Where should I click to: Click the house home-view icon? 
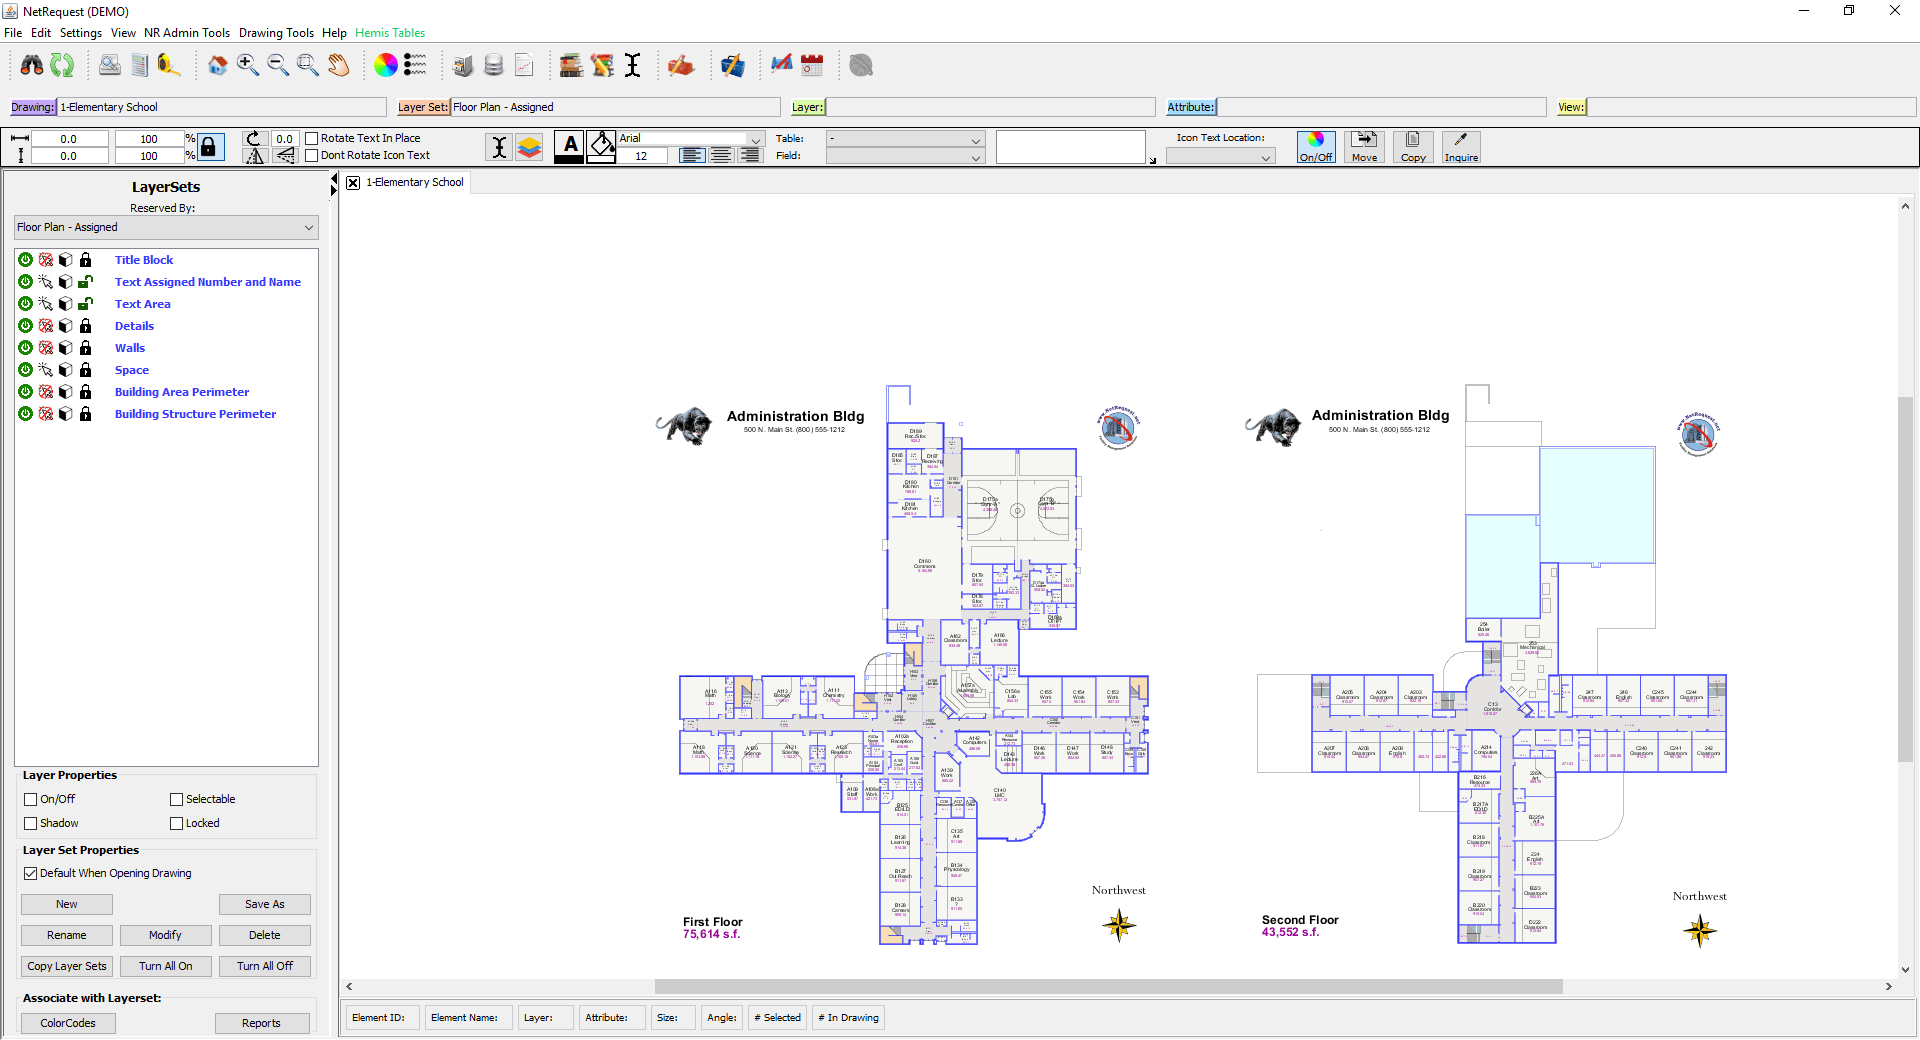[x=217, y=66]
